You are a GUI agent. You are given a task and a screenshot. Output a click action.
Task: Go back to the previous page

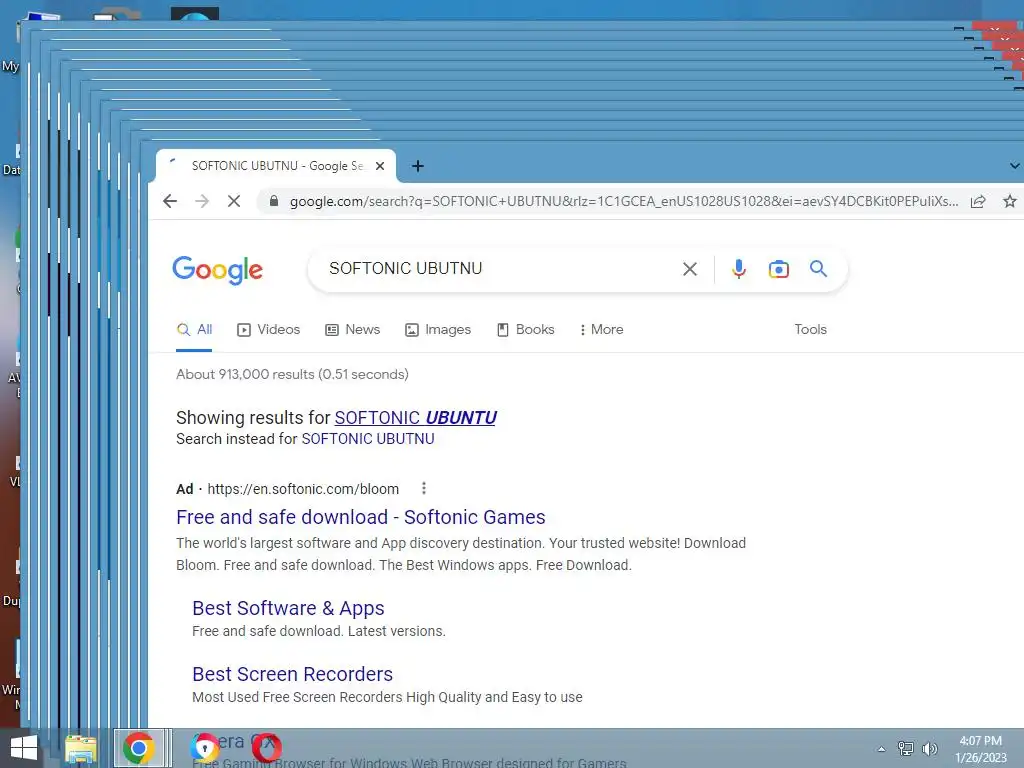click(x=170, y=201)
